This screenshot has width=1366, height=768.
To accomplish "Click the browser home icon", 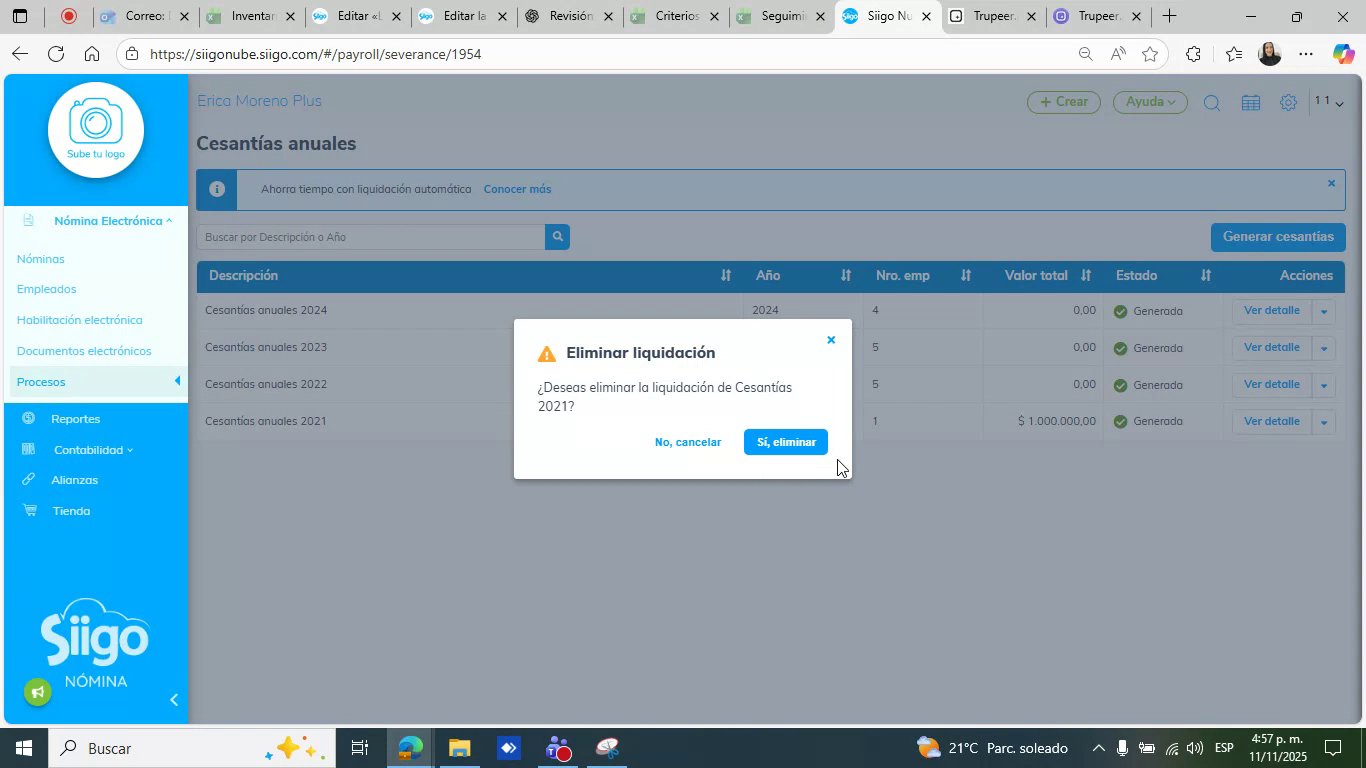I will [92, 54].
